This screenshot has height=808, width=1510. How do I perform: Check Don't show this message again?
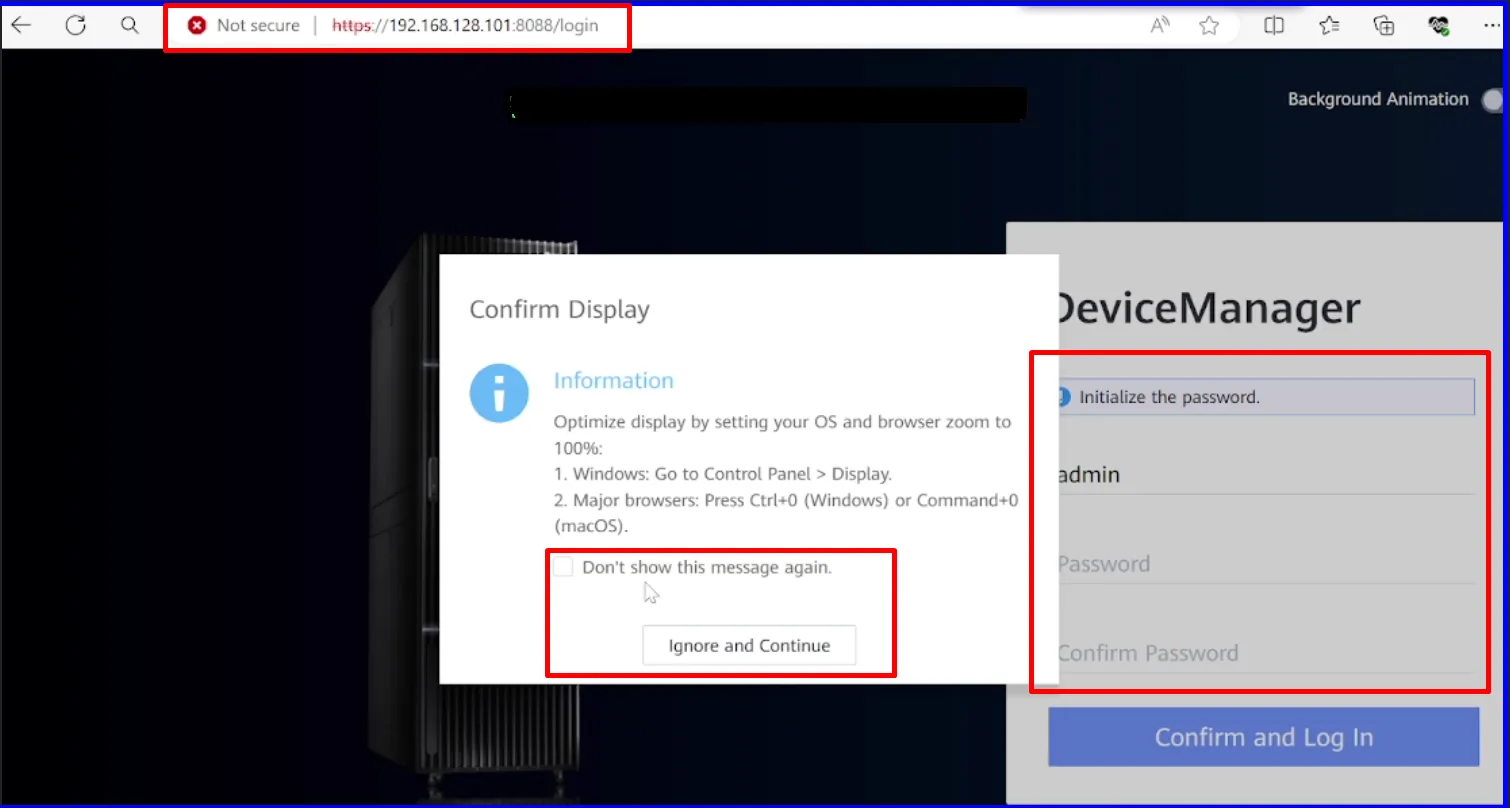[x=564, y=567]
